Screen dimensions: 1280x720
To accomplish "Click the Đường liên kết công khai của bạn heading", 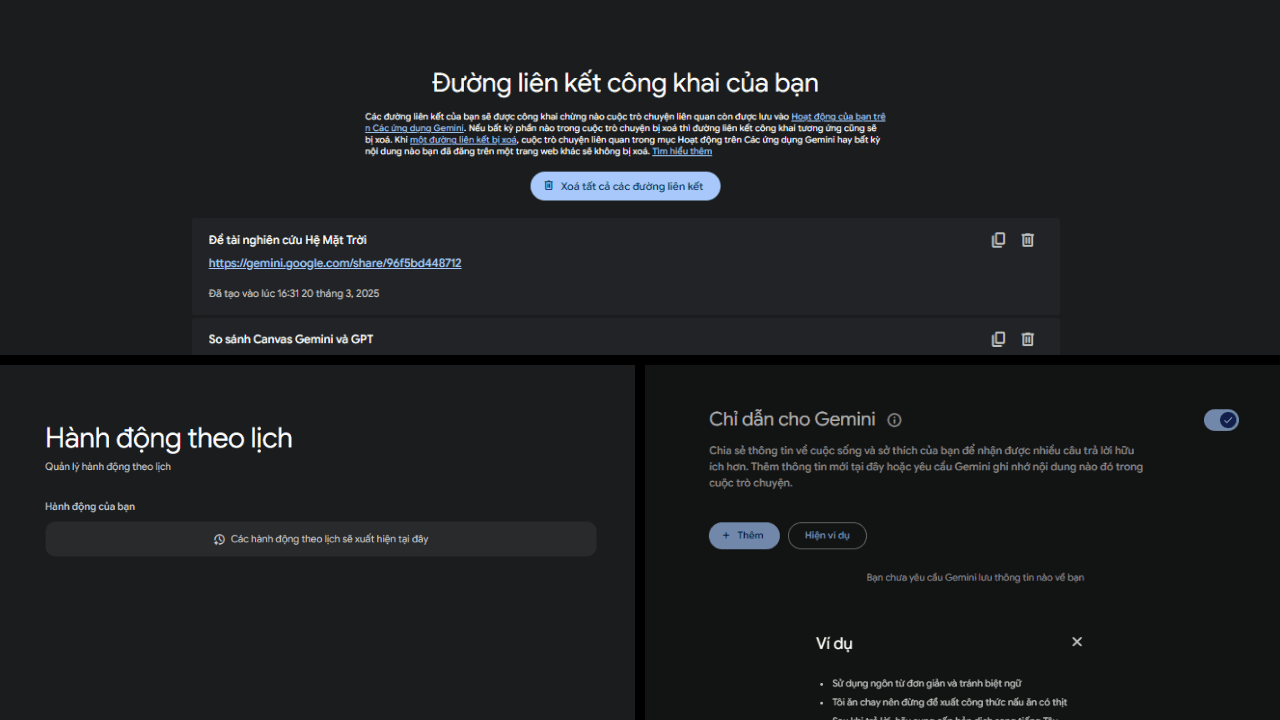I will pyautogui.click(x=625, y=82).
